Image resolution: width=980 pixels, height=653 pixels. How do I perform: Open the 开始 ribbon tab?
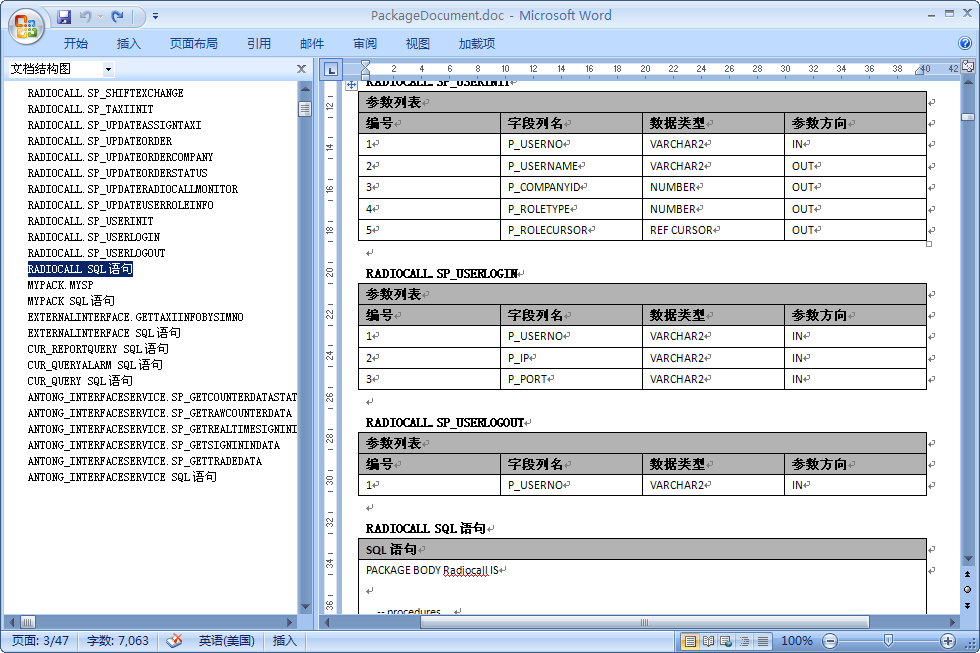76,44
